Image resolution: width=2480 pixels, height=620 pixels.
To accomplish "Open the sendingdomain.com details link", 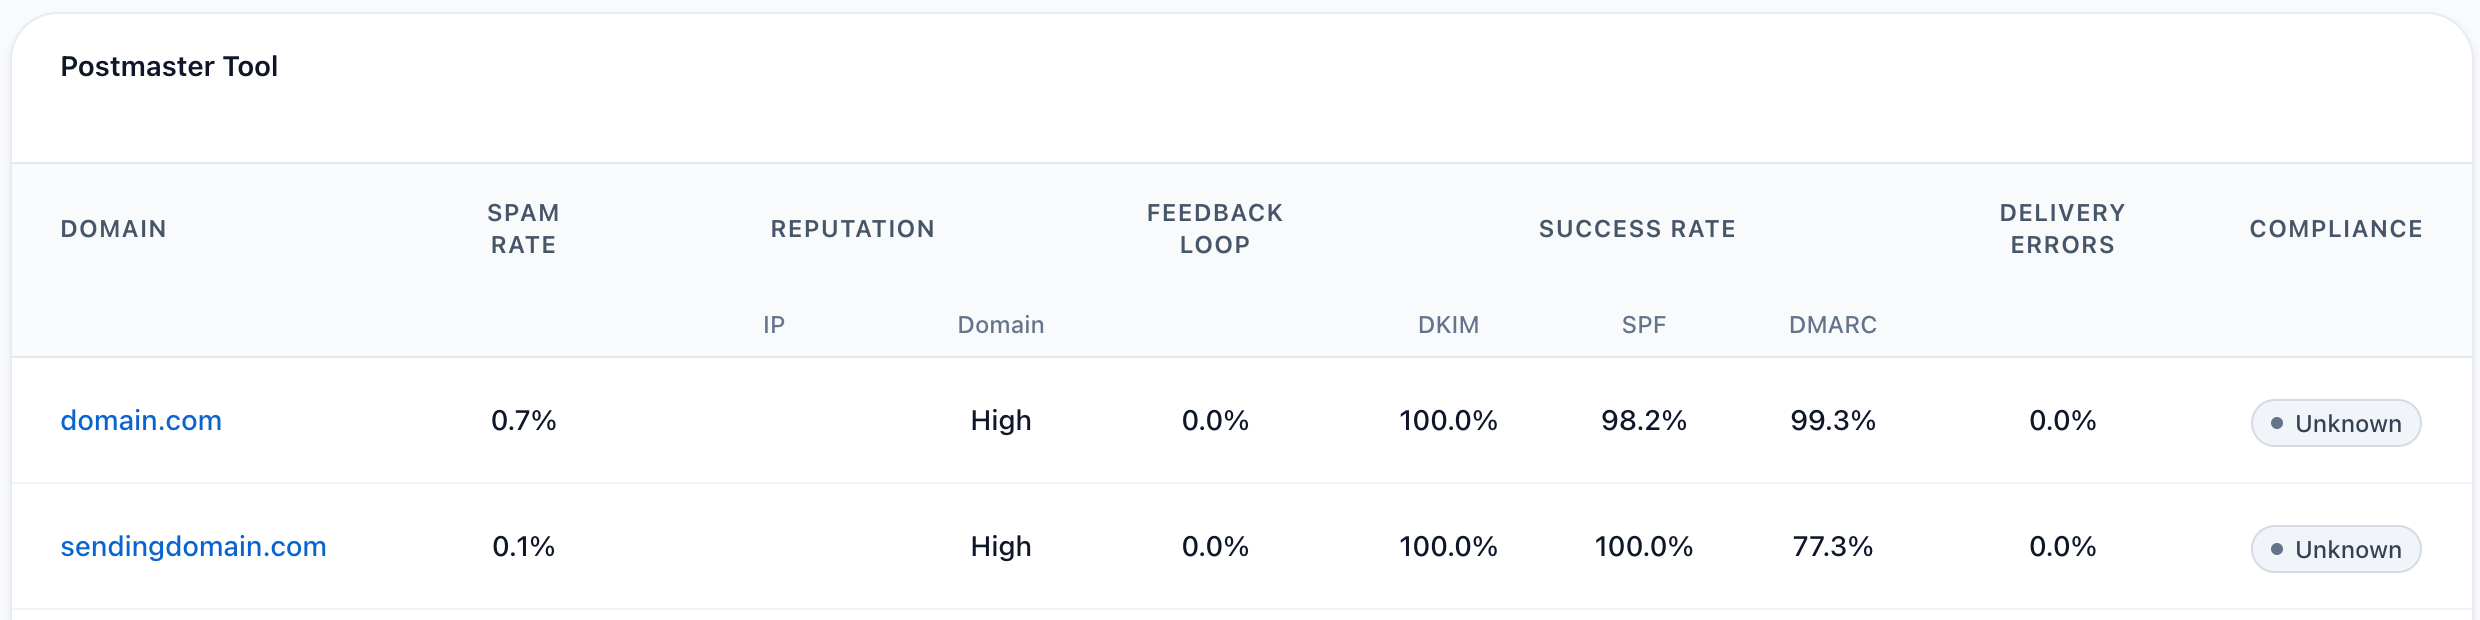I will tap(193, 547).
